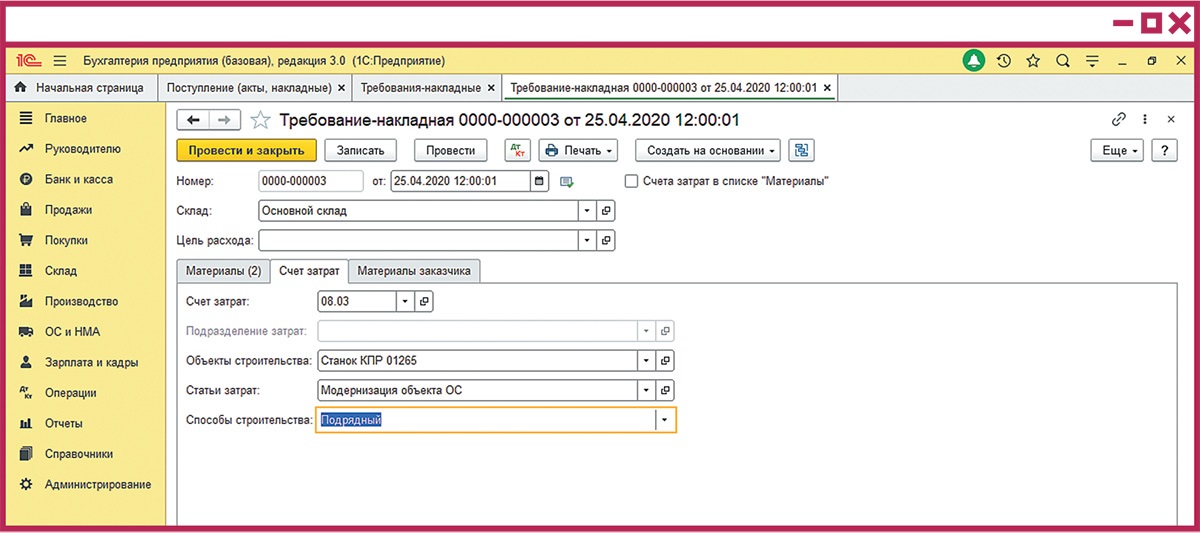This screenshot has width=1200, height=533.
Task: Open the history clock icon
Action: 1003,61
